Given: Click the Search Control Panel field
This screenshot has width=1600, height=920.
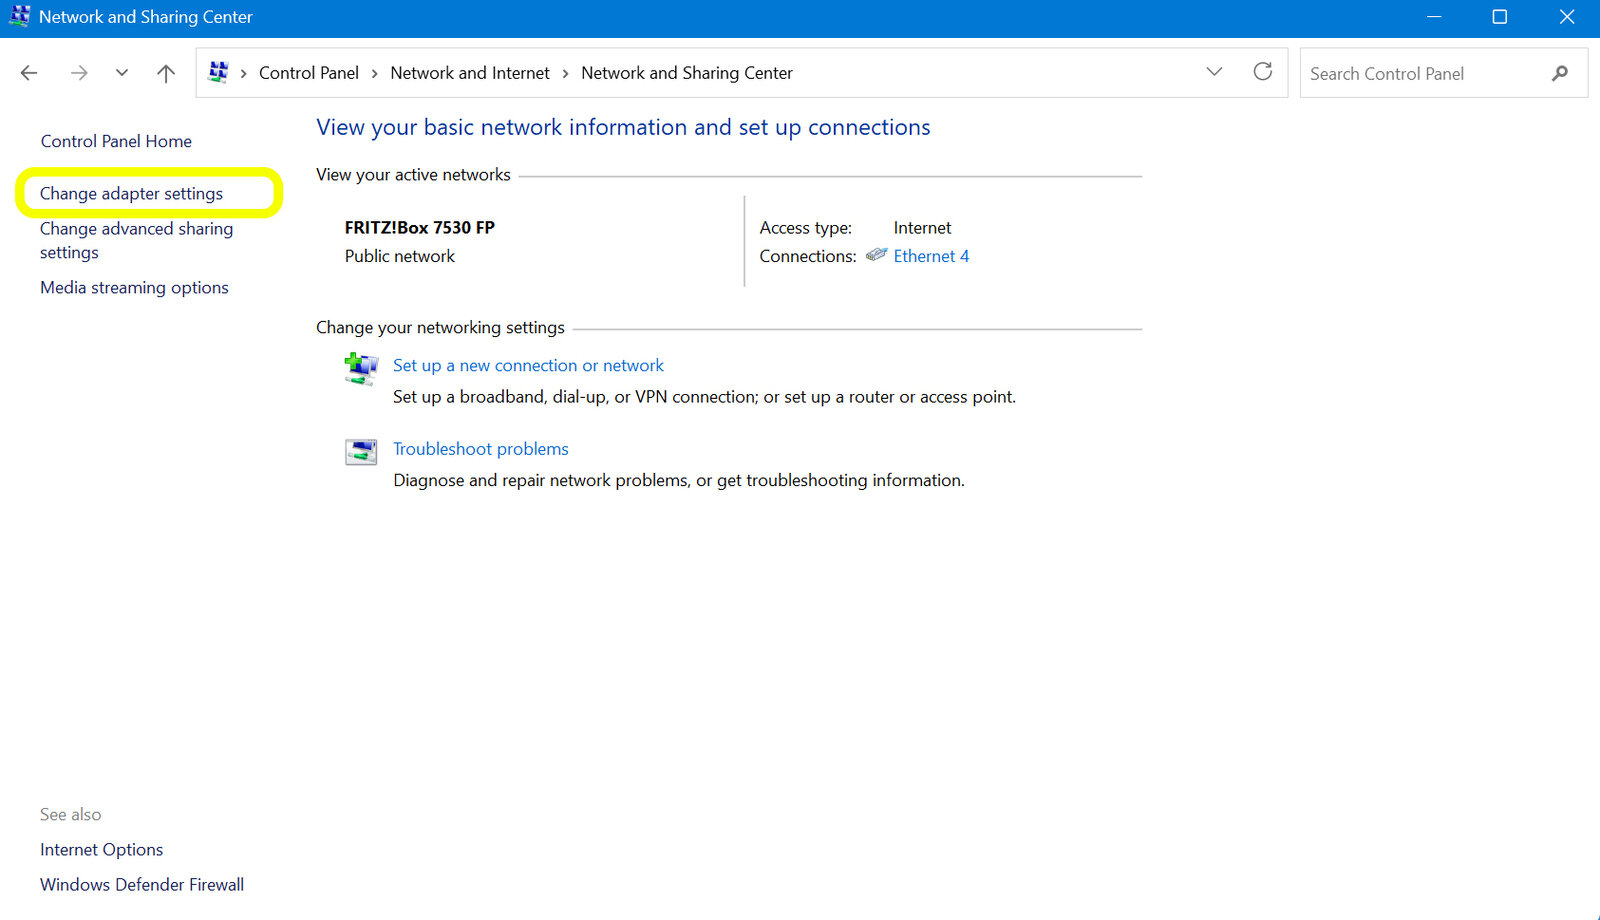Looking at the screenshot, I should point(1420,73).
